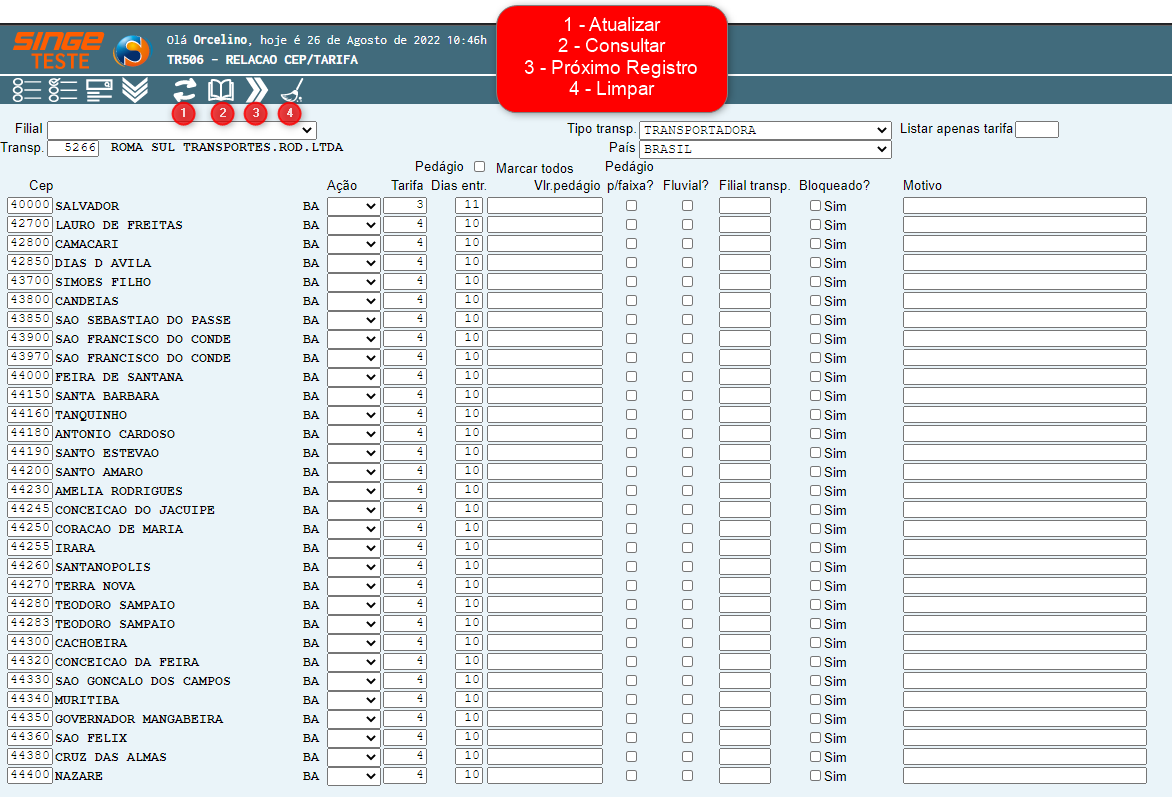
Task: Click the Limpar broom icon
Action: pyautogui.click(x=292, y=90)
